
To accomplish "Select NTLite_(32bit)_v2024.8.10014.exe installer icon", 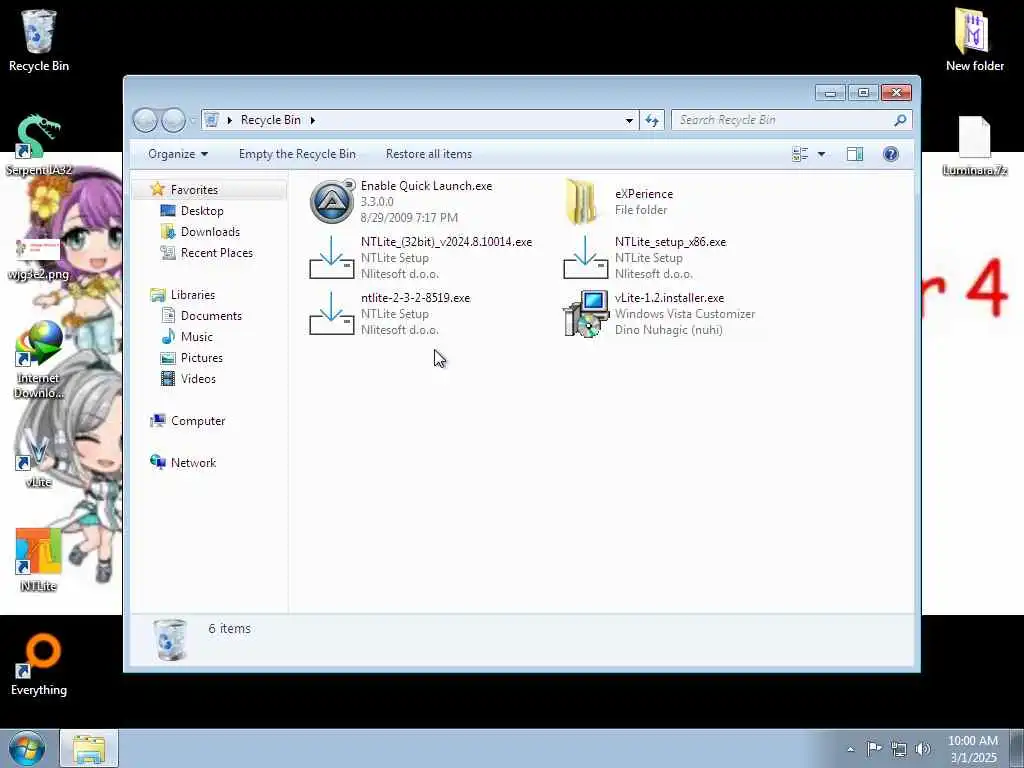I will tap(332, 257).
